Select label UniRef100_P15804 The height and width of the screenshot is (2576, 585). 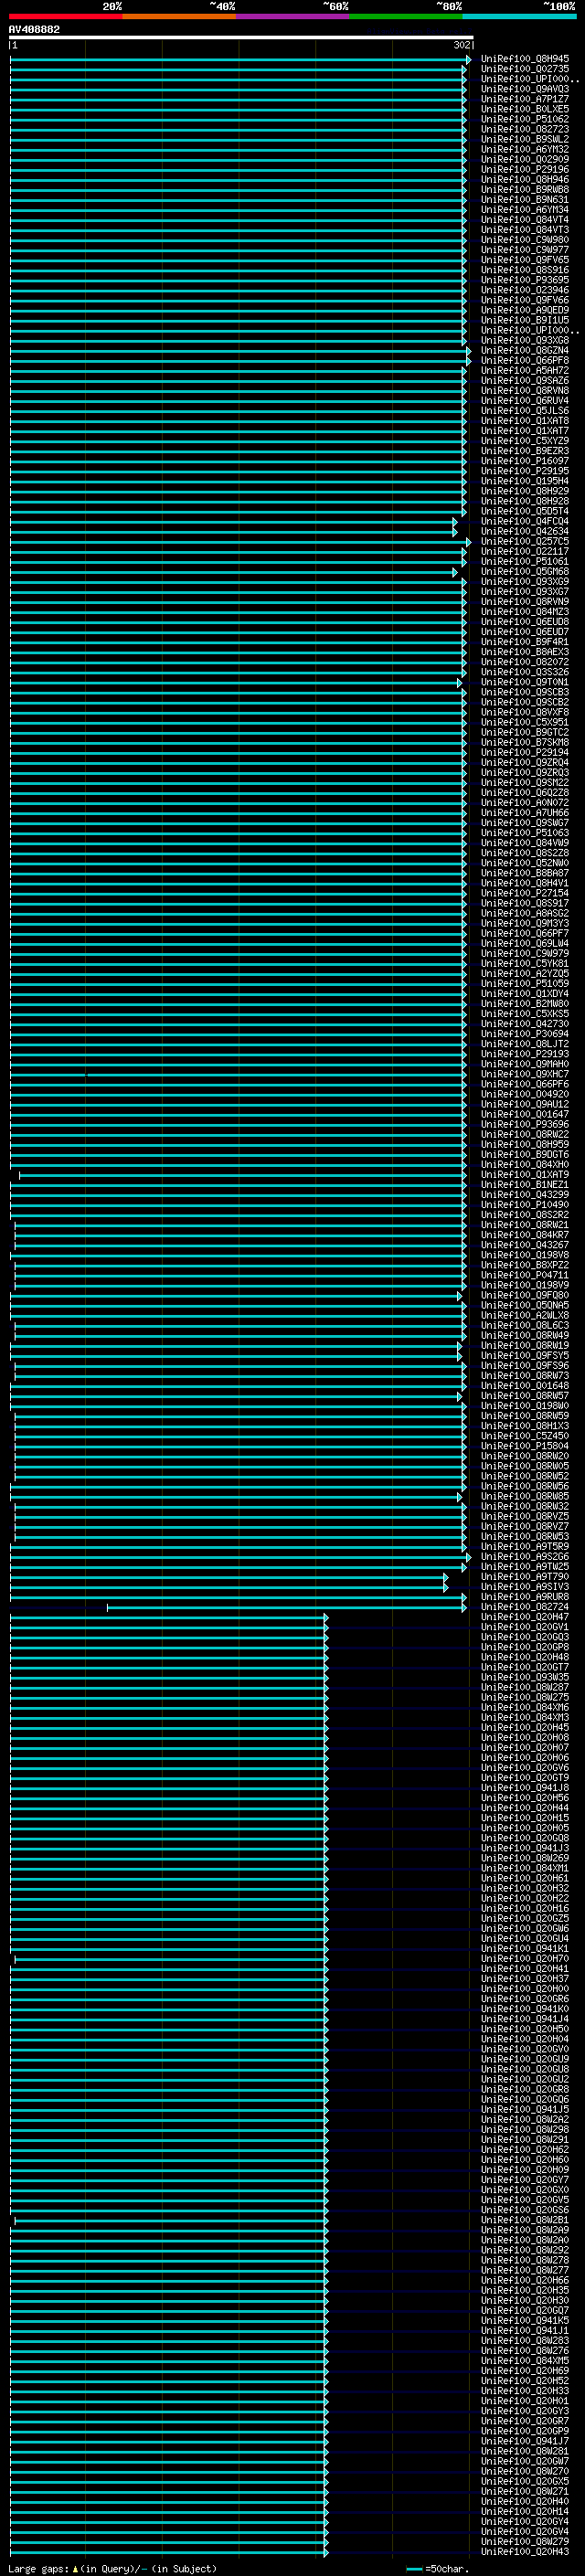click(525, 1446)
